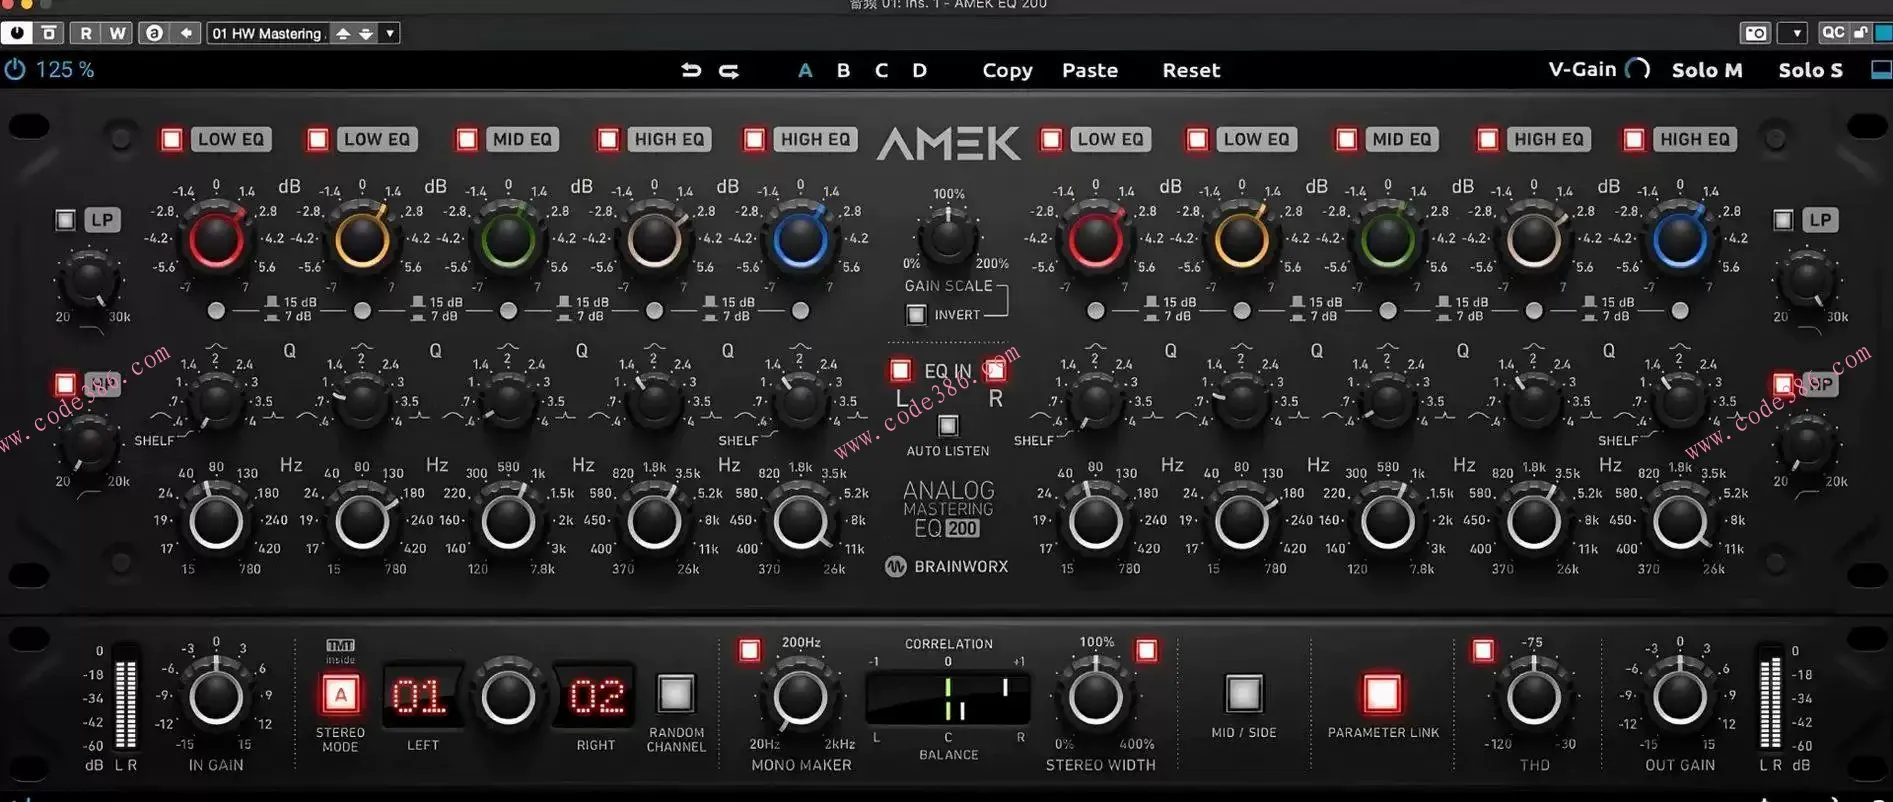Click the PARAMETER LINK button
This screenshot has height=802, width=1893.
(1382, 693)
